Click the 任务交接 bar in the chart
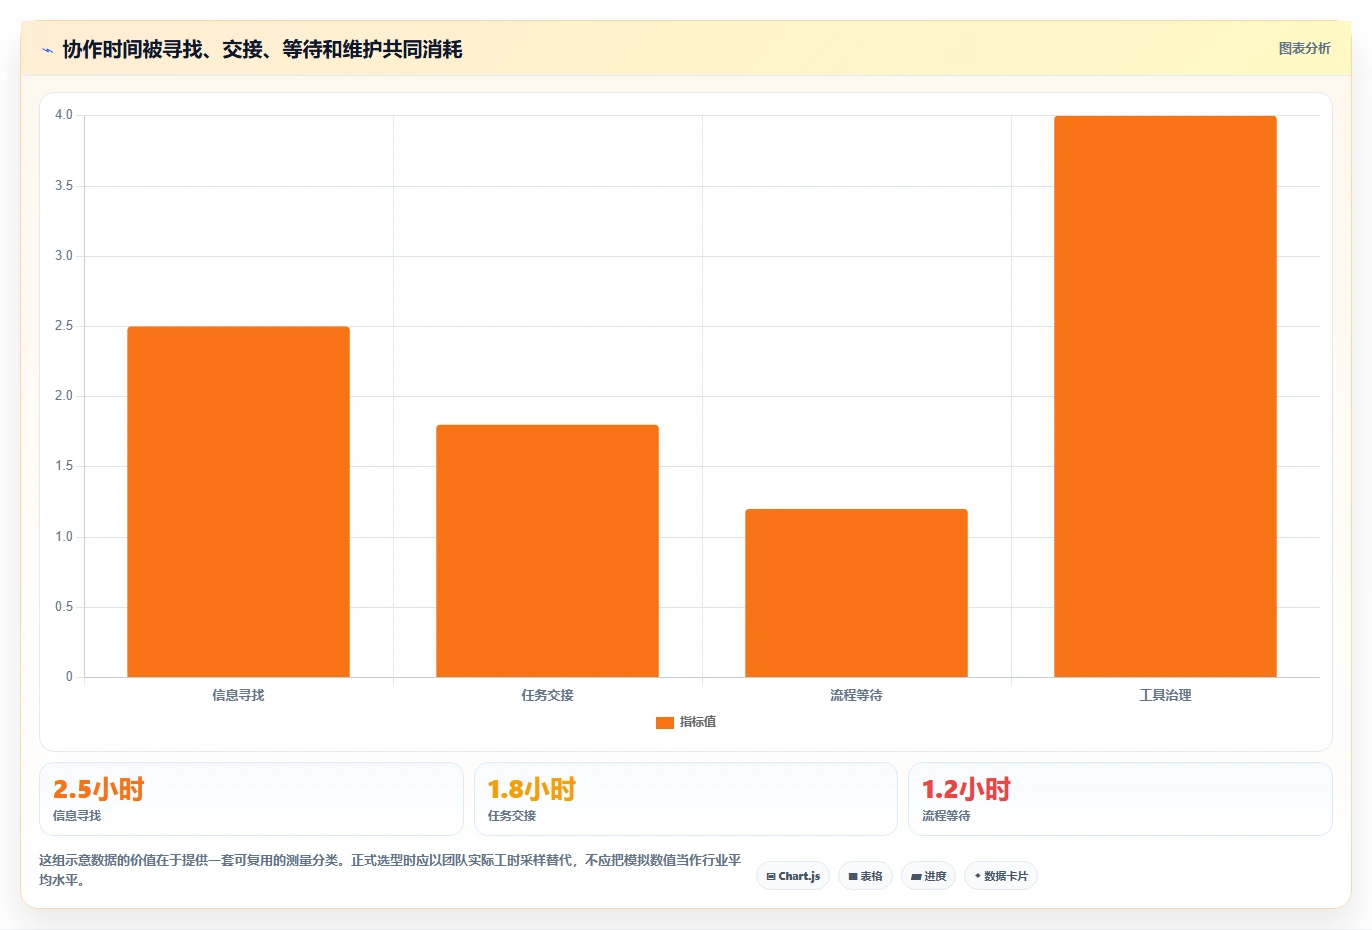Viewport: 1372px width, 930px height. click(547, 551)
